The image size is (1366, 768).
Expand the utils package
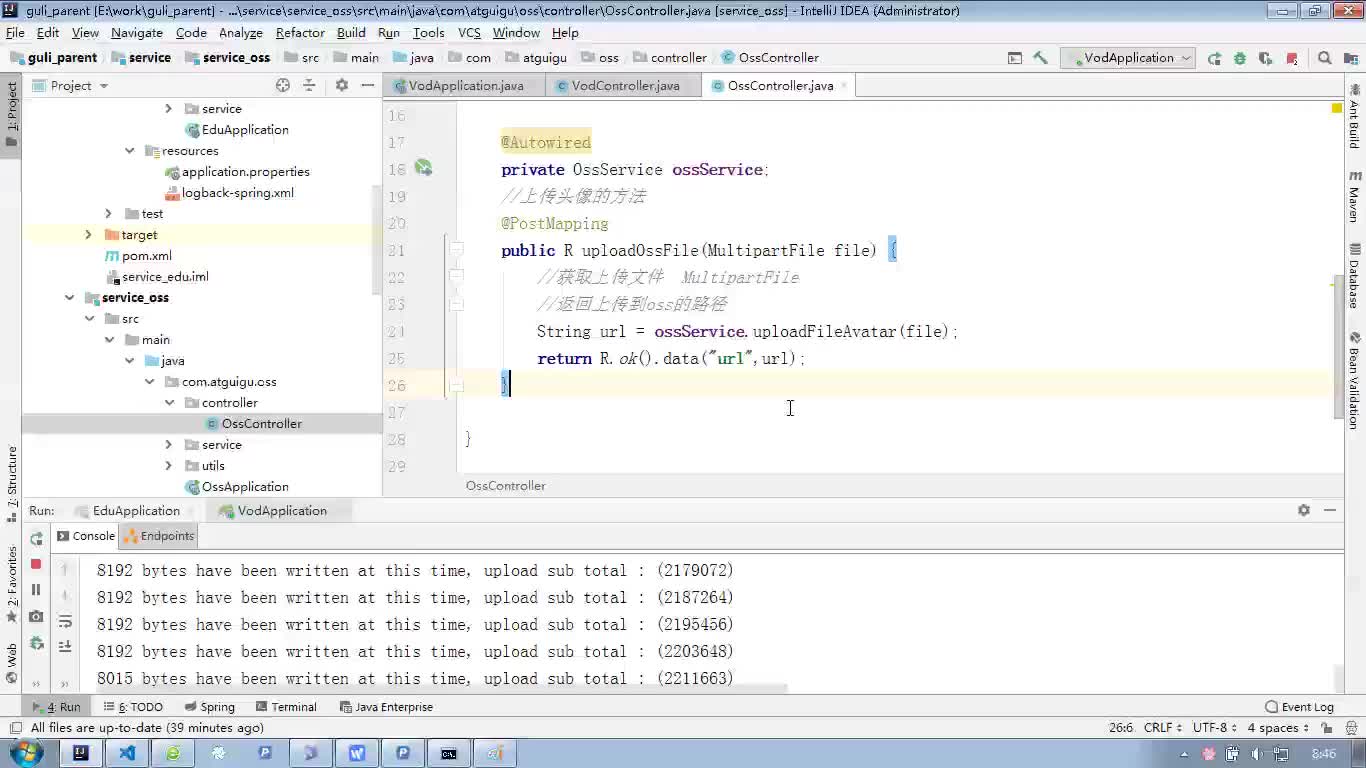(x=168, y=466)
